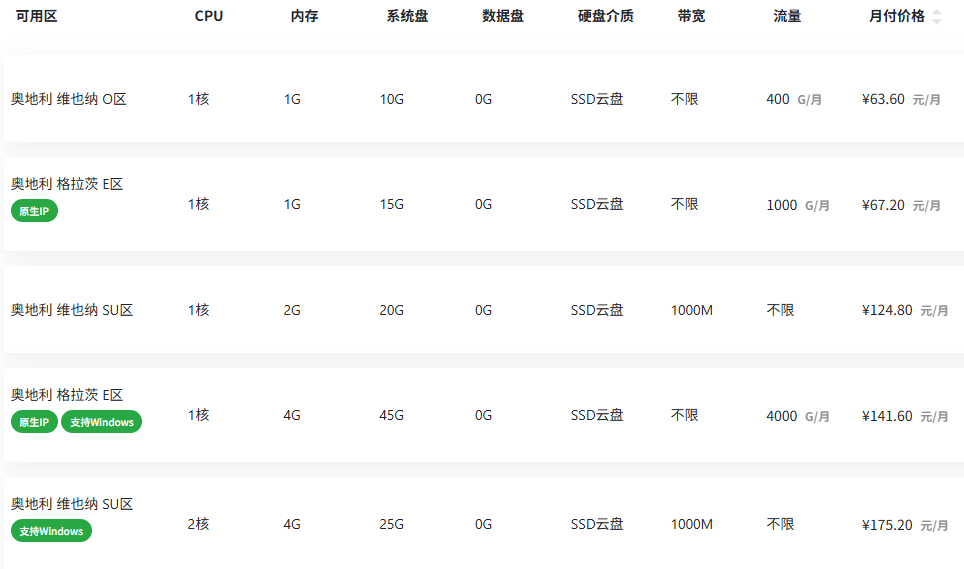Click the ¥63.60 元/月 price
The height and width of the screenshot is (569, 964).
[x=901, y=99]
